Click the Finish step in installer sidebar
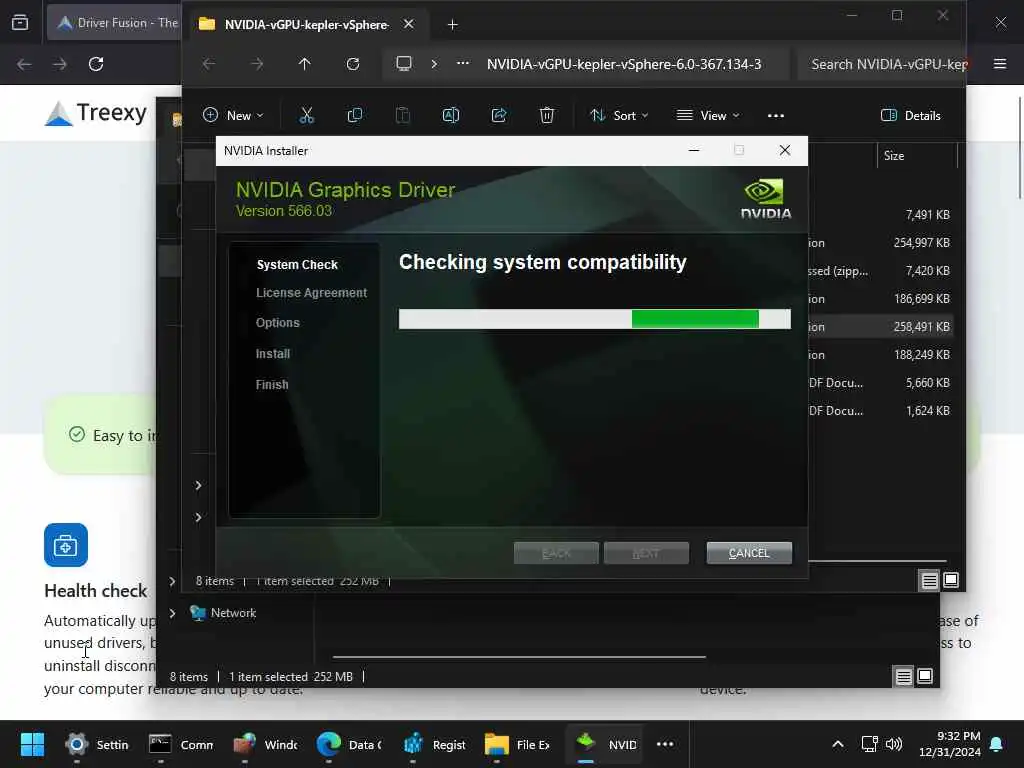The width and height of the screenshot is (1024, 768). coord(272,385)
